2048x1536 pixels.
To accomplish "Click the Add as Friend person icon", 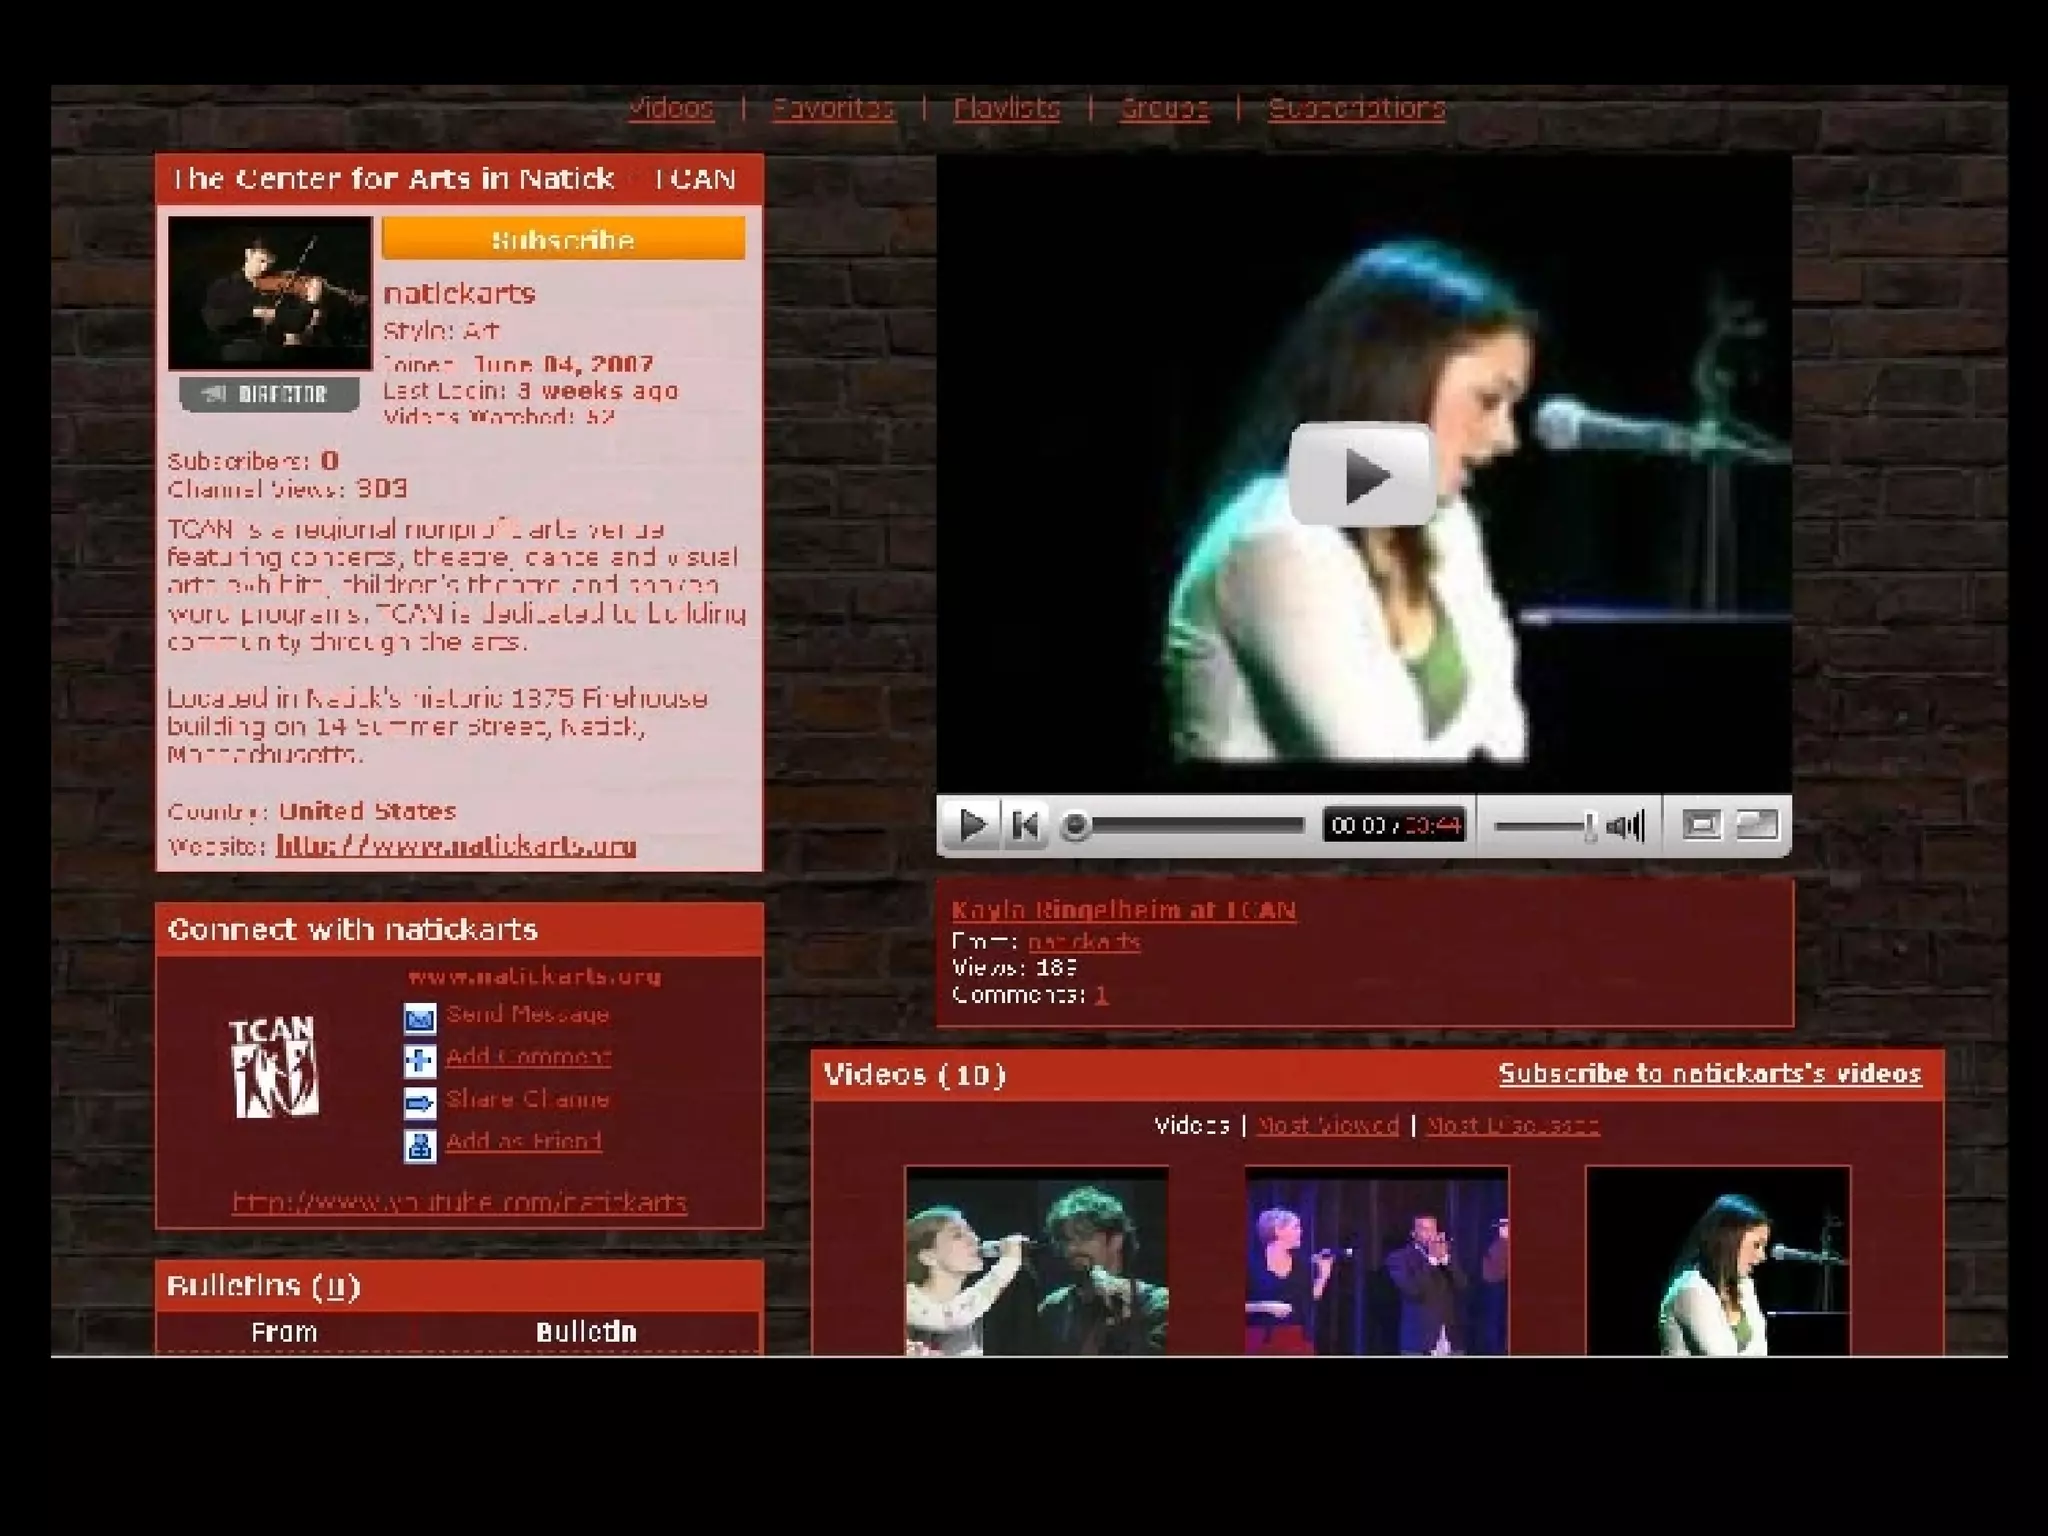I will (420, 1145).
